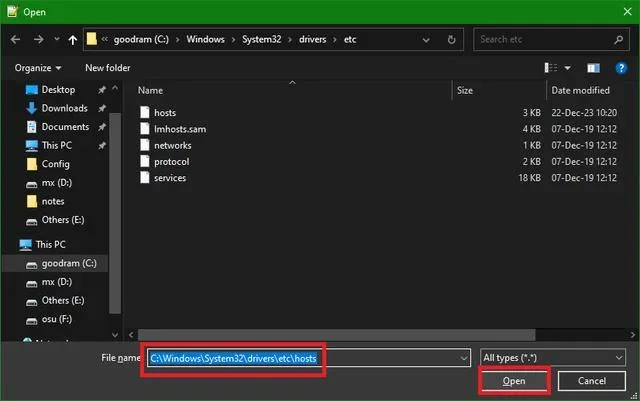This screenshot has height=401, width=640.
Task: Select the lmhosts.sam file
Action: pyautogui.click(x=179, y=129)
